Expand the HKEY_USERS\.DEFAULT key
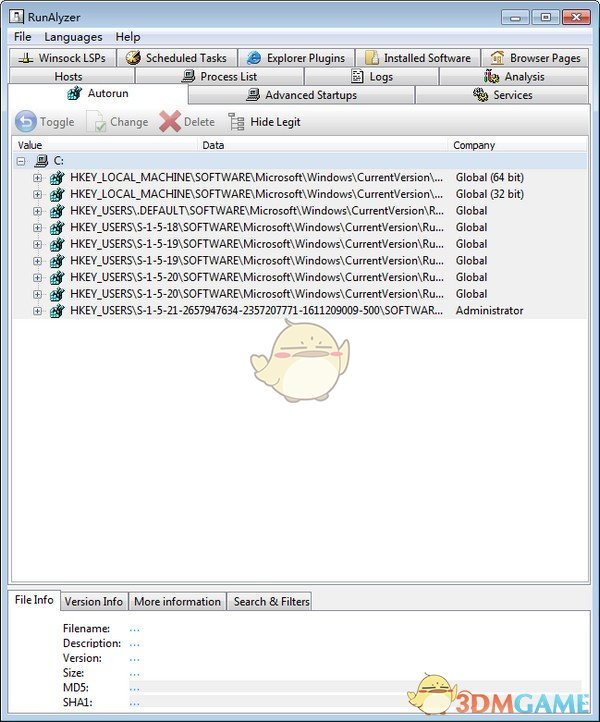Viewport: 600px width, 722px height. tap(37, 211)
